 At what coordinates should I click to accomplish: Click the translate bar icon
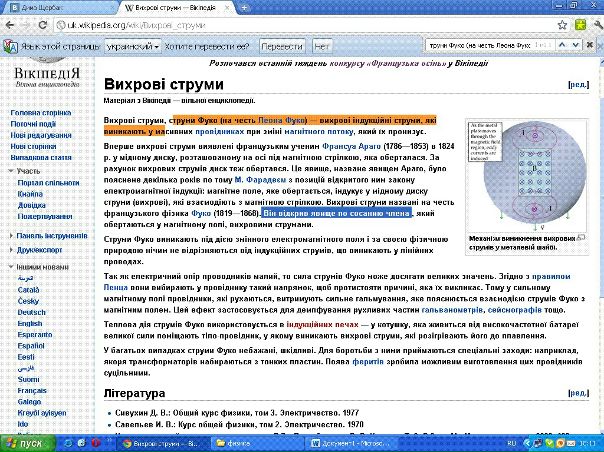9,46
